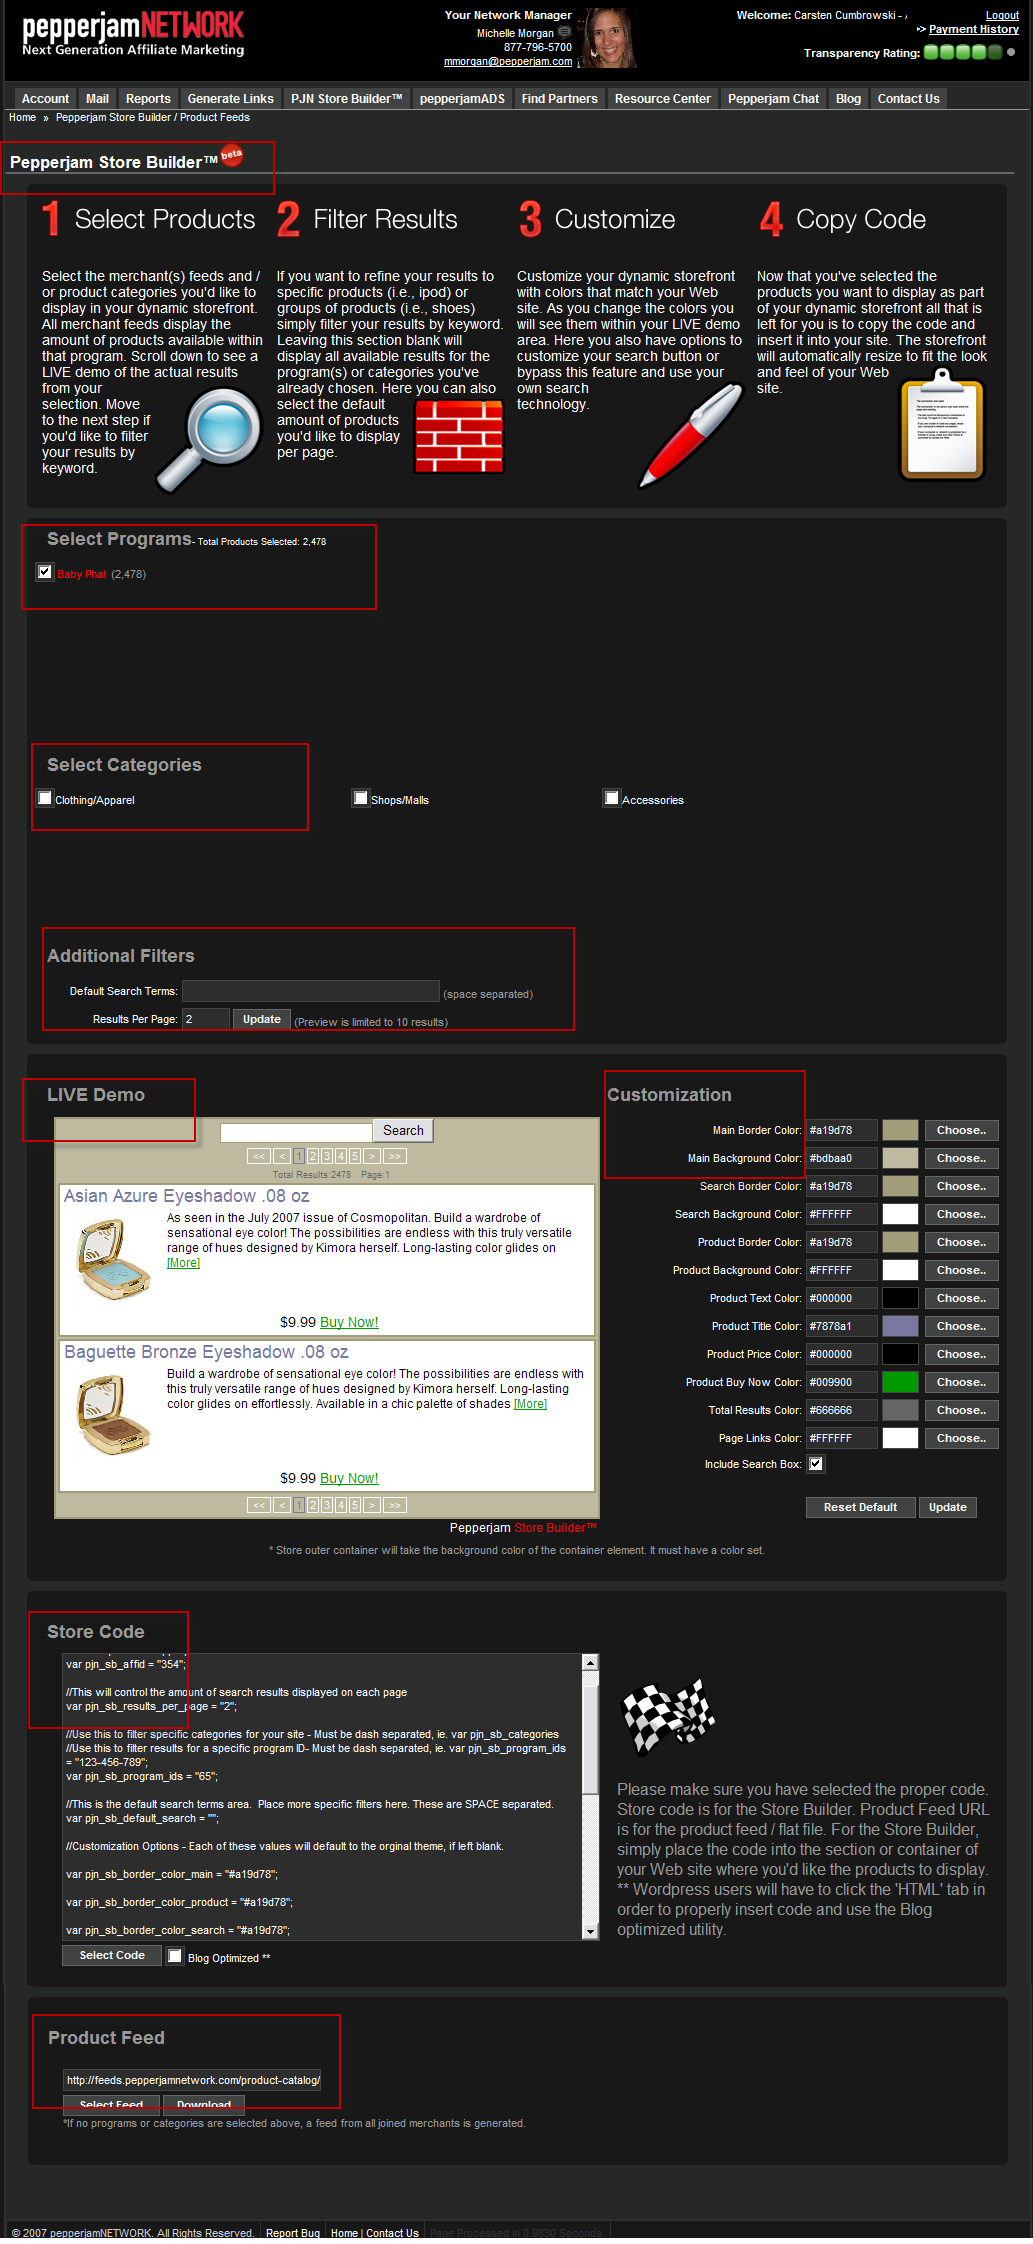Click the red pen Customize illustration
The width and height of the screenshot is (1033, 2244).
[692, 436]
